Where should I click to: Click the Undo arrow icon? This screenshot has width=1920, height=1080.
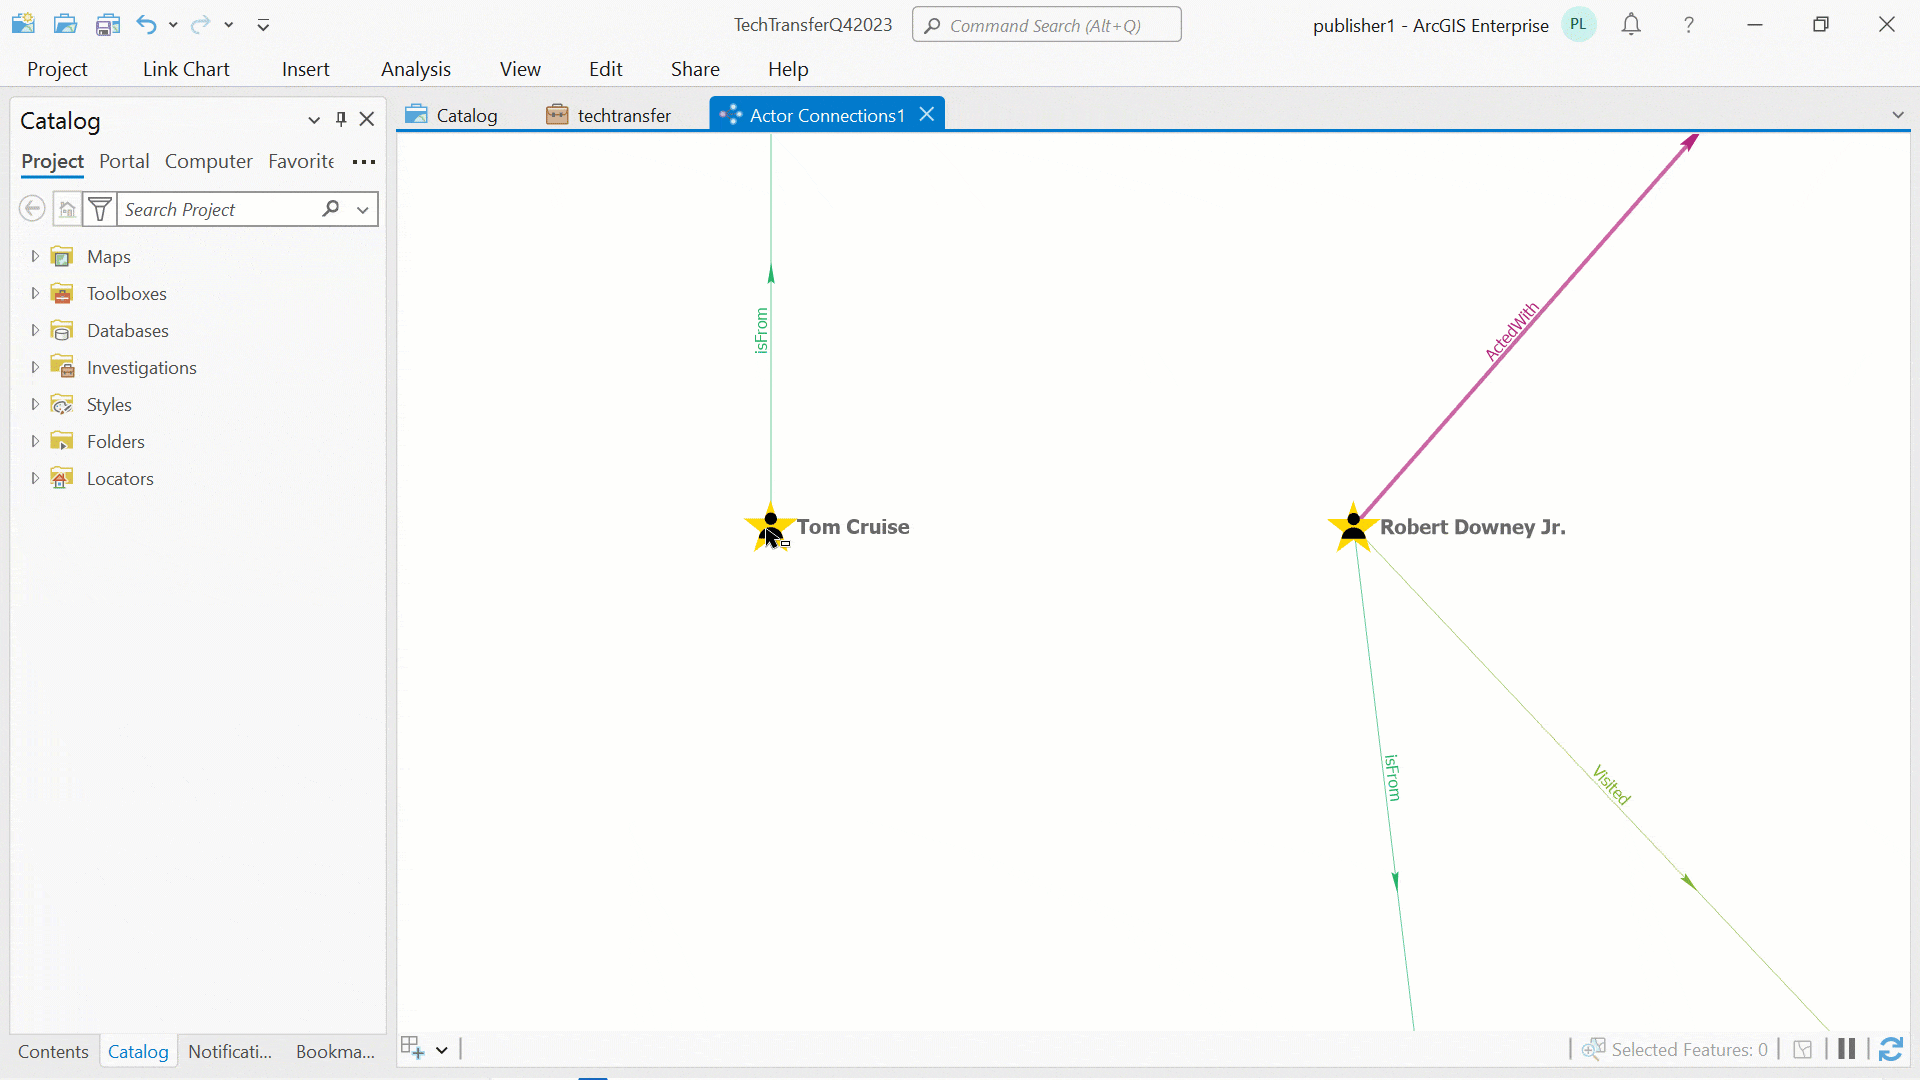pyautogui.click(x=146, y=24)
